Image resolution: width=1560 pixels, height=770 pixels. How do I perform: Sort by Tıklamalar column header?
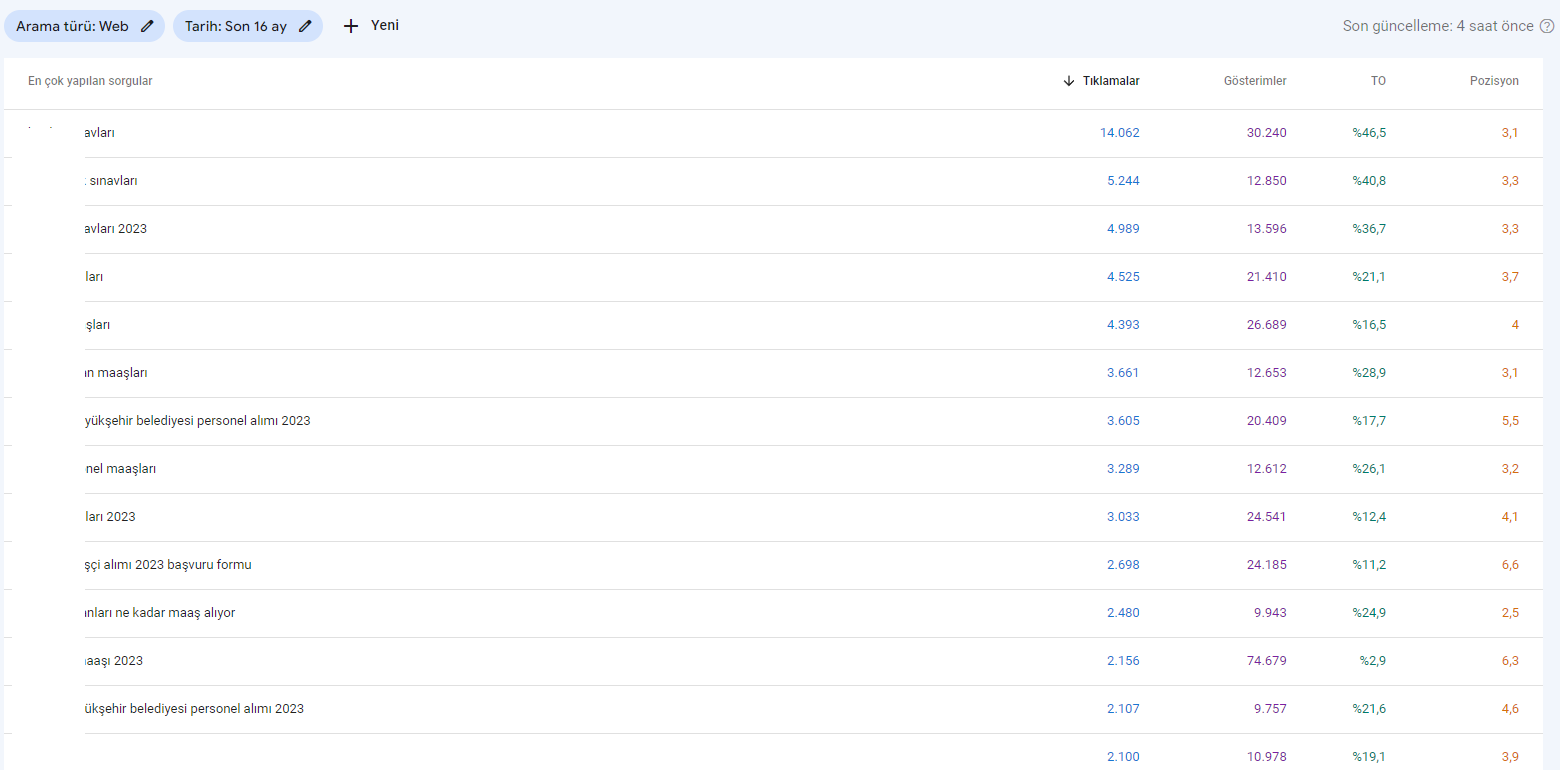click(x=1111, y=81)
